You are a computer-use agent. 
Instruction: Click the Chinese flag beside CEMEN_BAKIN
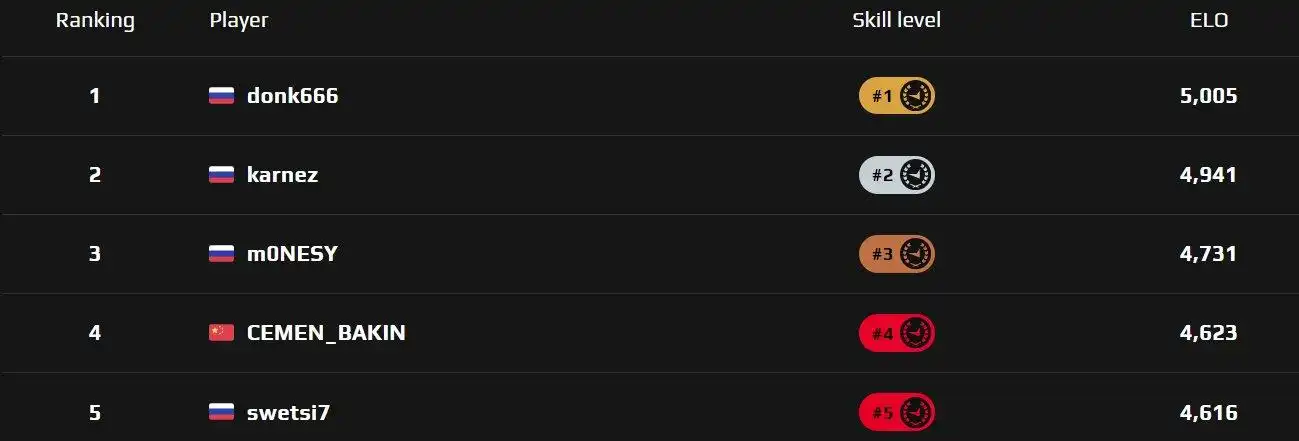[x=221, y=333]
